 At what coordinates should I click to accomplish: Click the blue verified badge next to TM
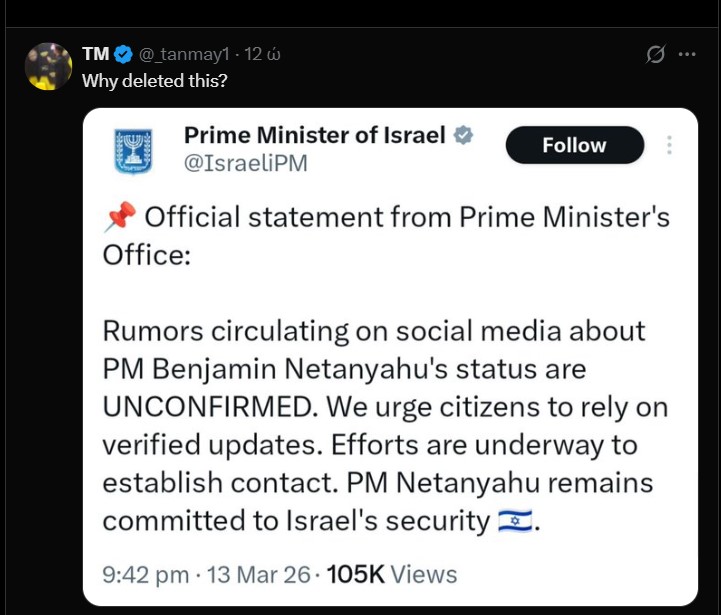click(123, 54)
